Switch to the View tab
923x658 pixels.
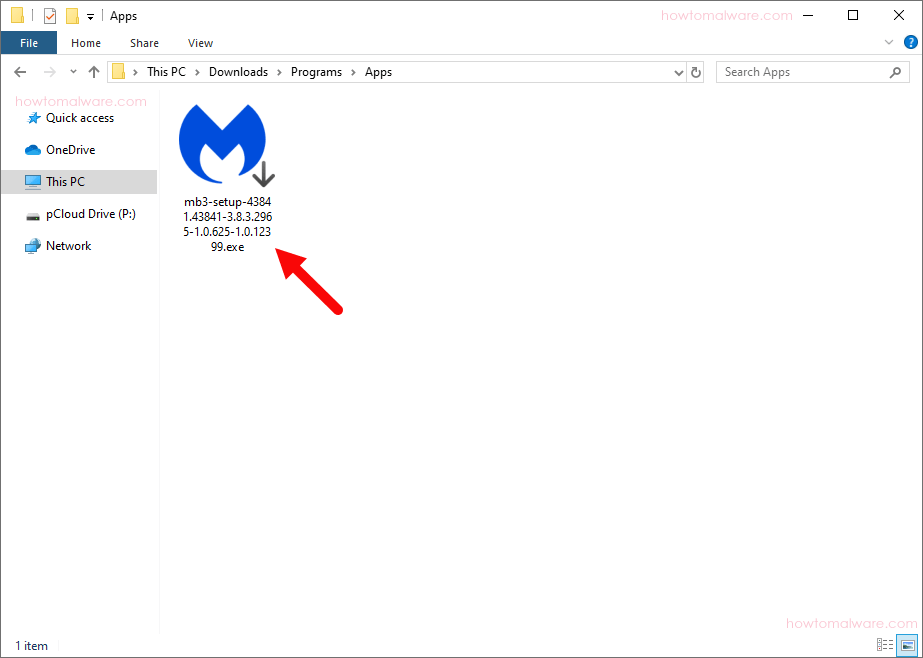pos(200,43)
